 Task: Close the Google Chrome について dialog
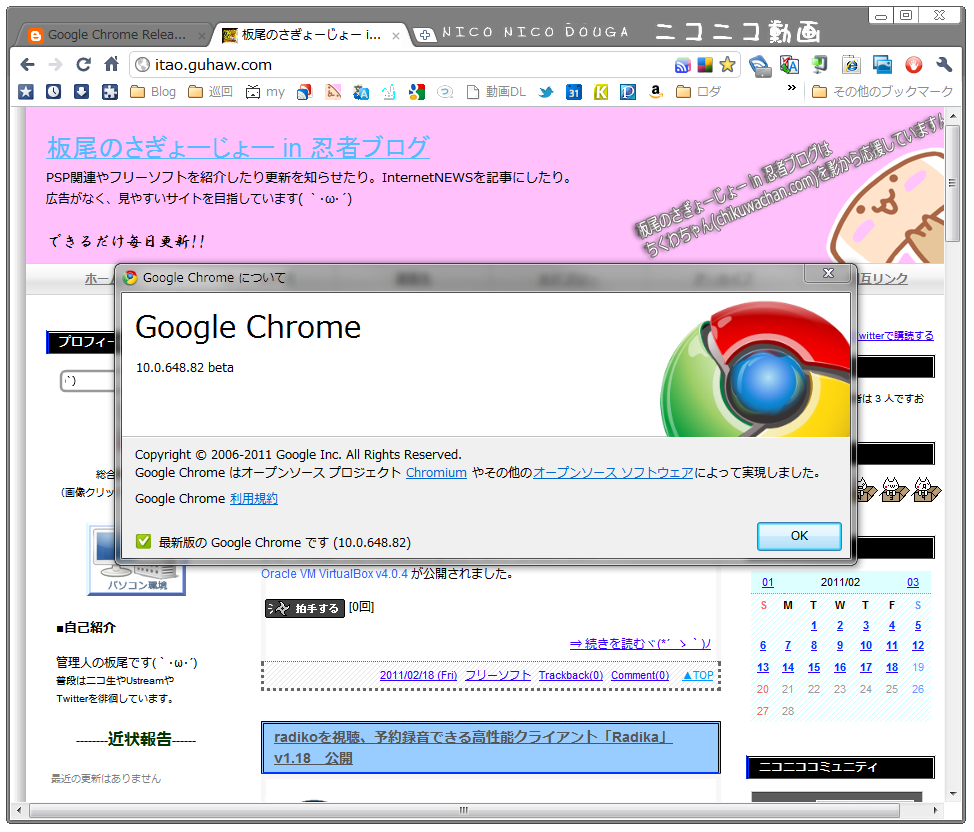coord(828,273)
